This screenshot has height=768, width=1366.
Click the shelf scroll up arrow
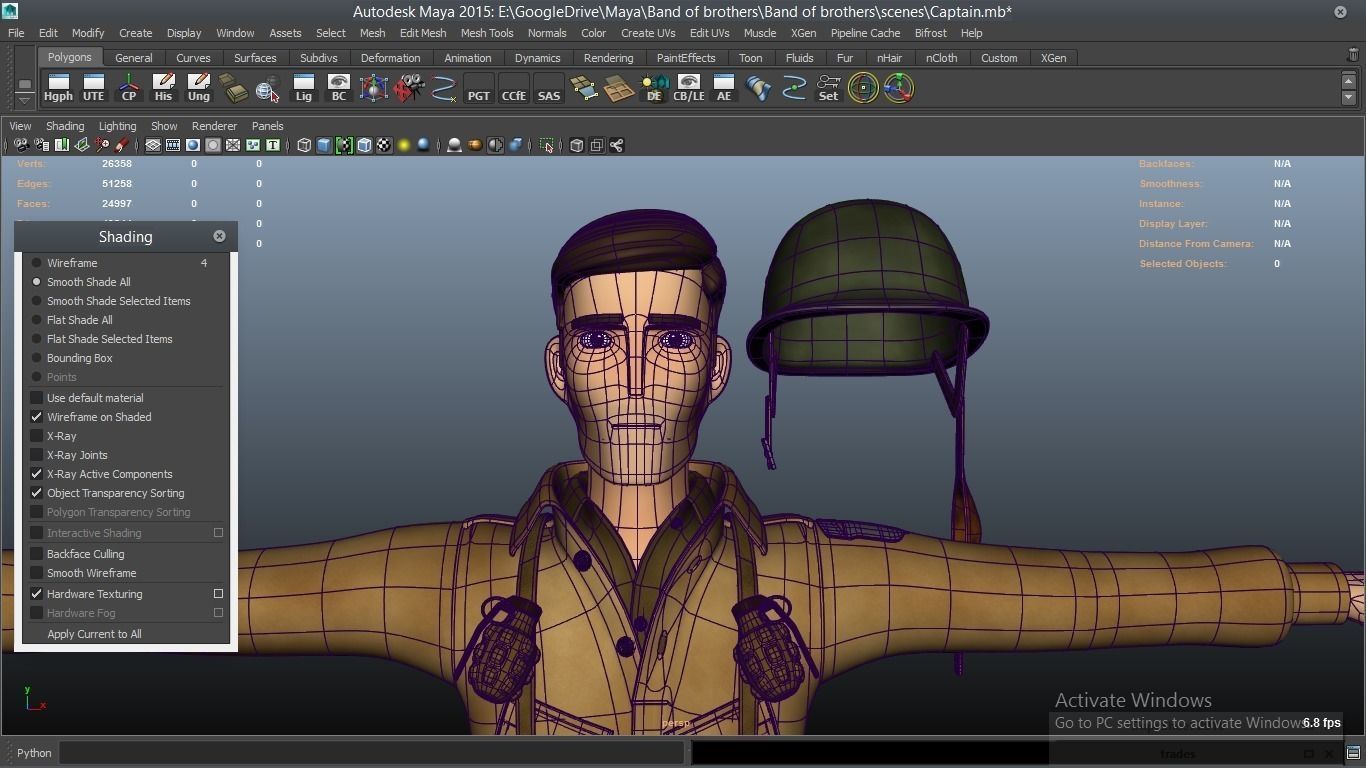coord(1349,81)
